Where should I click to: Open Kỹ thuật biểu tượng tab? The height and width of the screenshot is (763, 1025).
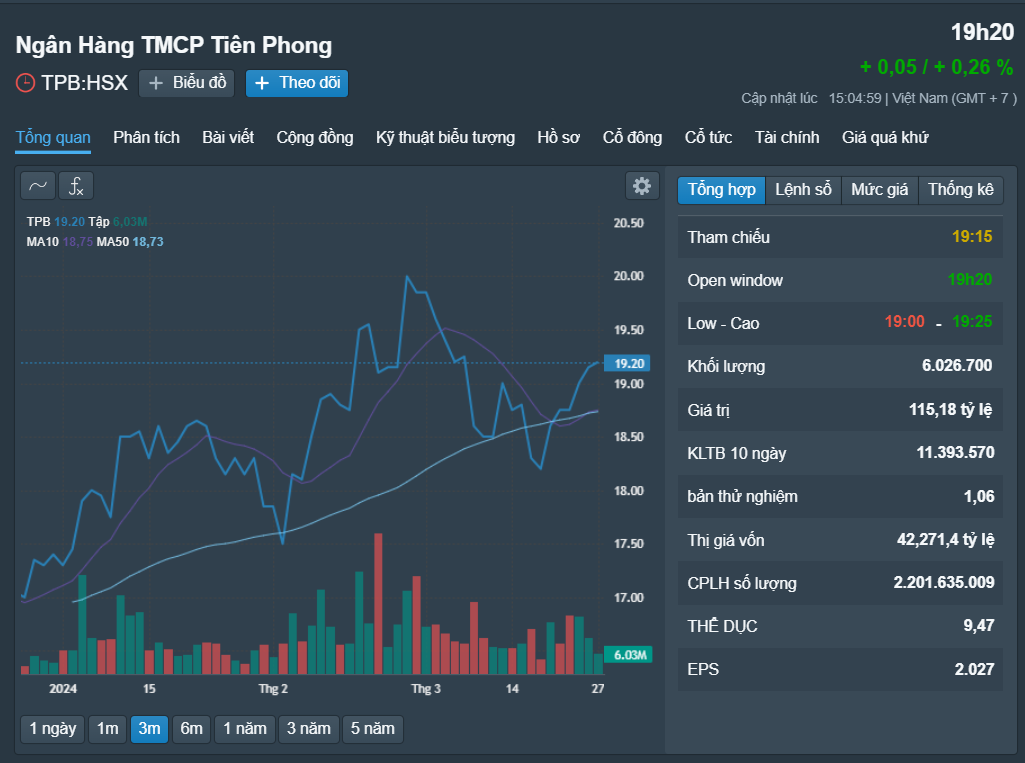coord(445,137)
